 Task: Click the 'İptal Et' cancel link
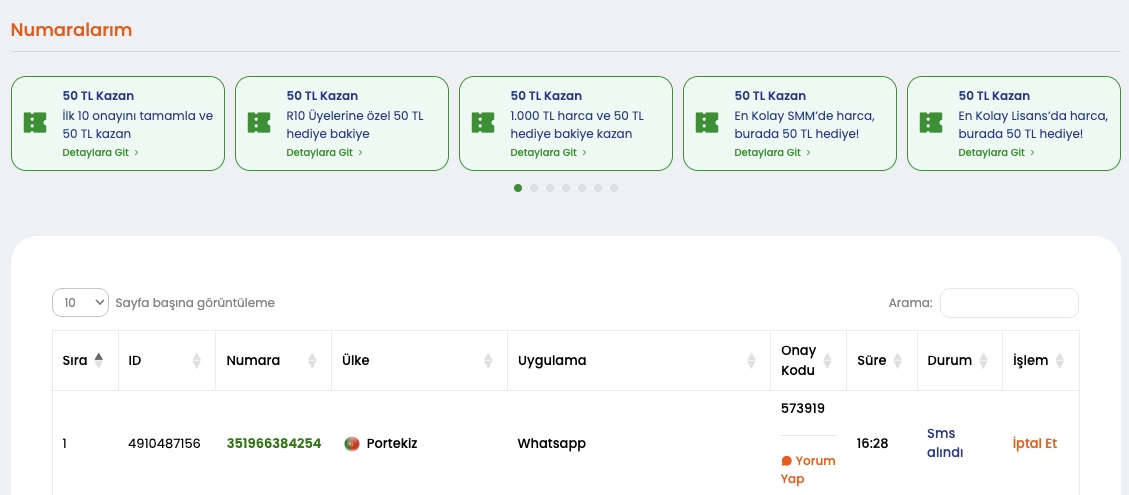click(x=1034, y=443)
